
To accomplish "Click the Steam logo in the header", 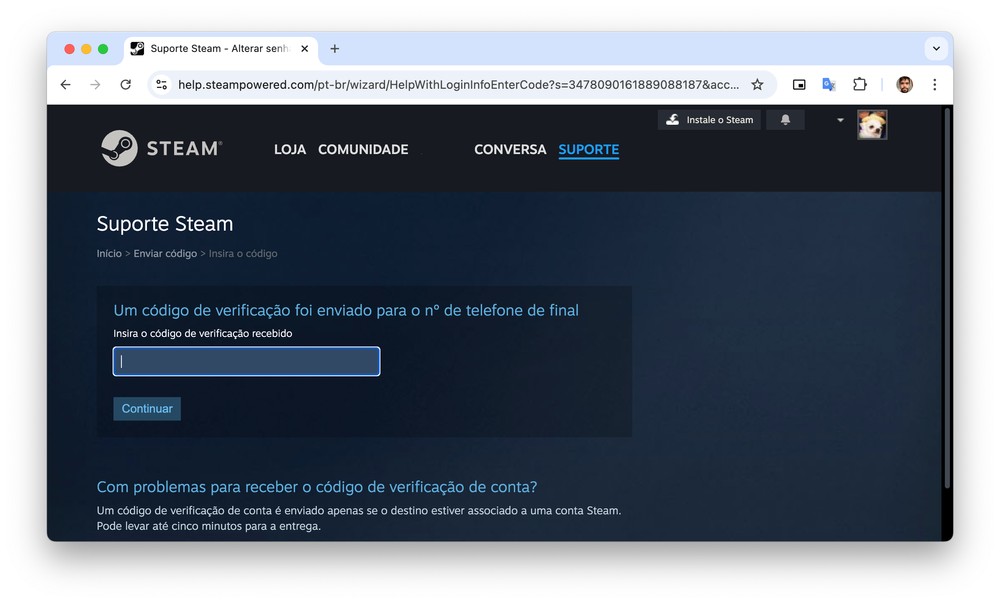I will (161, 149).
